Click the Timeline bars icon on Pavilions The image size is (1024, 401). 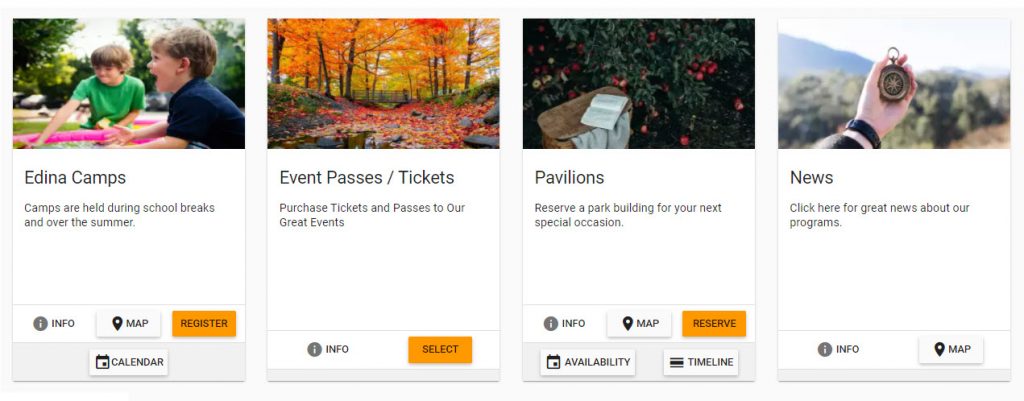pyautogui.click(x=677, y=362)
